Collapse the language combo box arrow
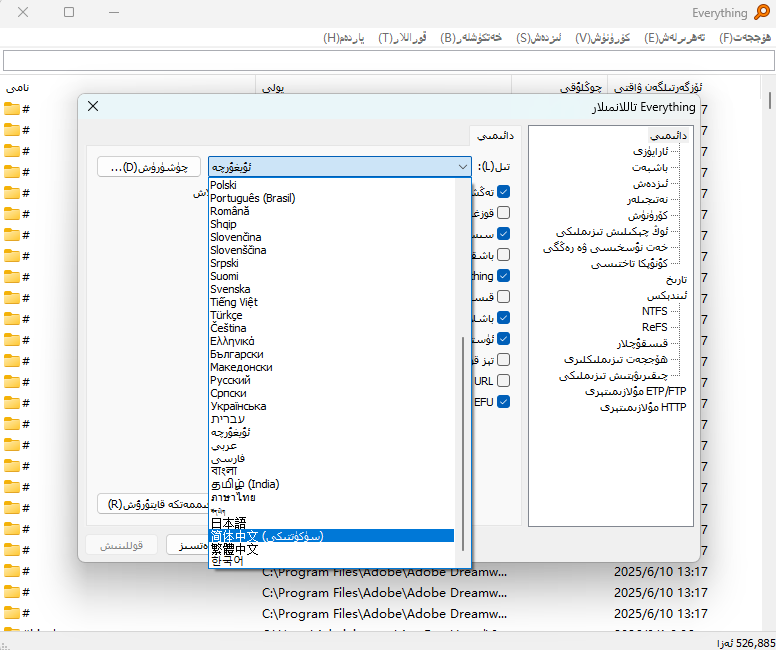776x650 pixels. click(462, 167)
